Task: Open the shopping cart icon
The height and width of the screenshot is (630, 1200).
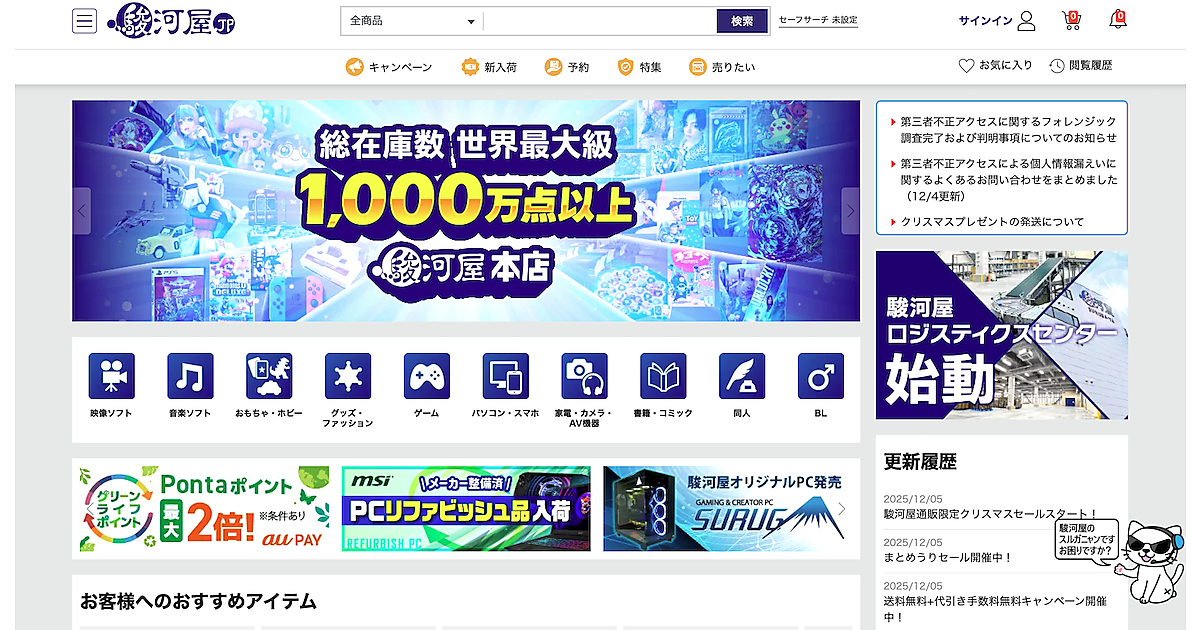Action: pos(1071,20)
